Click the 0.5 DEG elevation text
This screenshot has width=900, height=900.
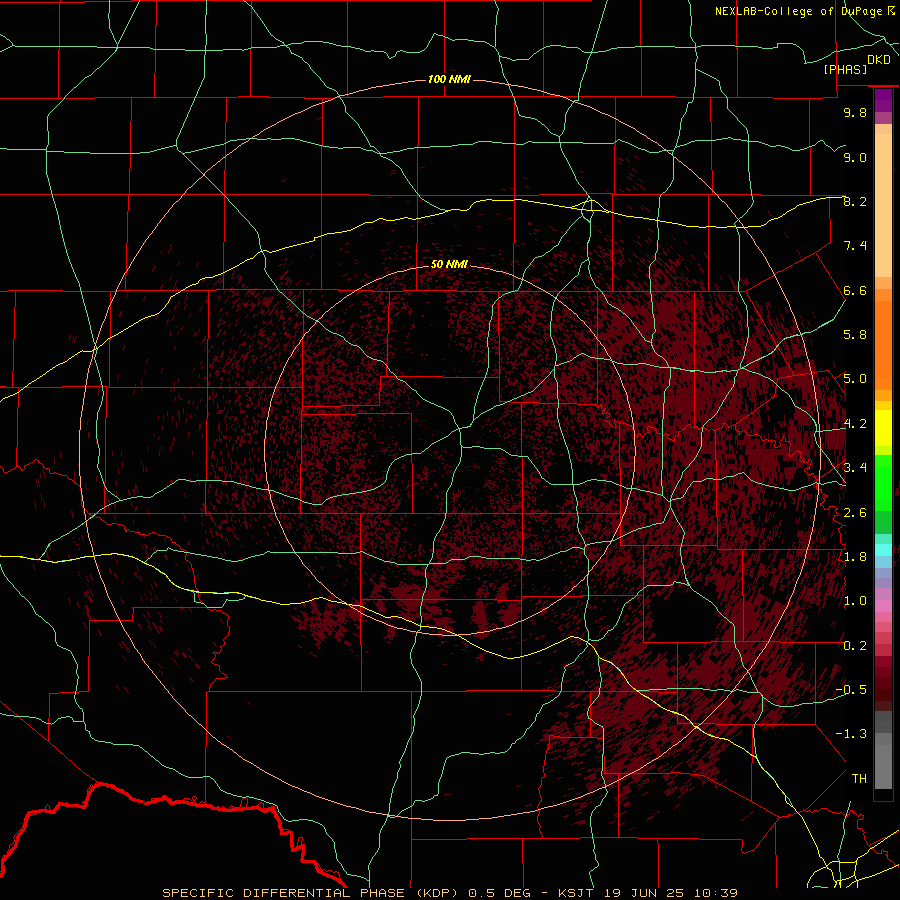coord(501,893)
